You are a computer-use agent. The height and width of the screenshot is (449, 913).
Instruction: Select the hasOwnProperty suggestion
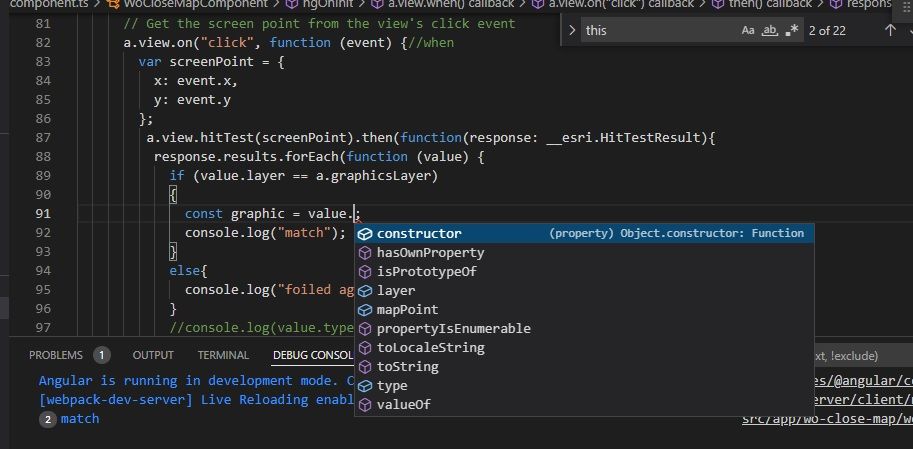click(584, 253)
